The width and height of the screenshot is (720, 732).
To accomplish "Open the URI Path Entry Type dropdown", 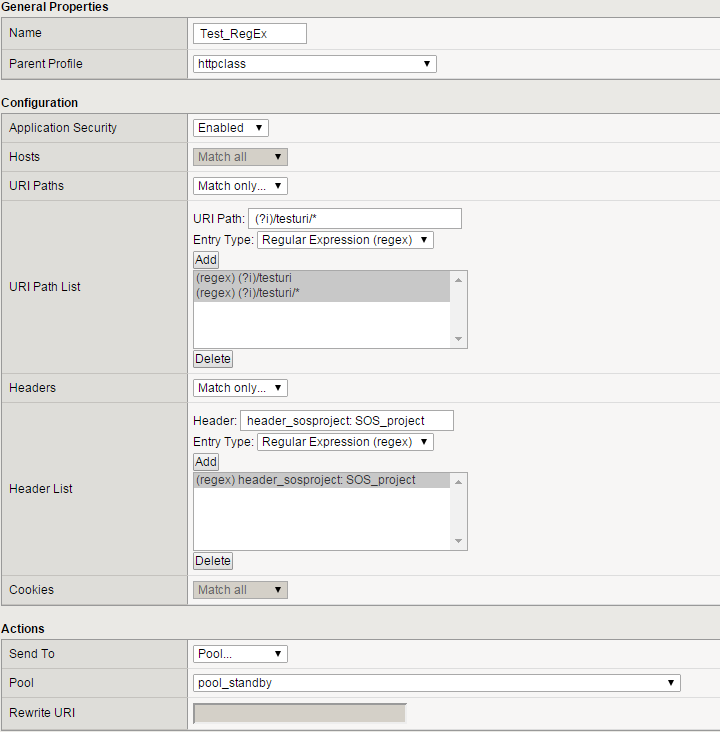I will coord(345,240).
